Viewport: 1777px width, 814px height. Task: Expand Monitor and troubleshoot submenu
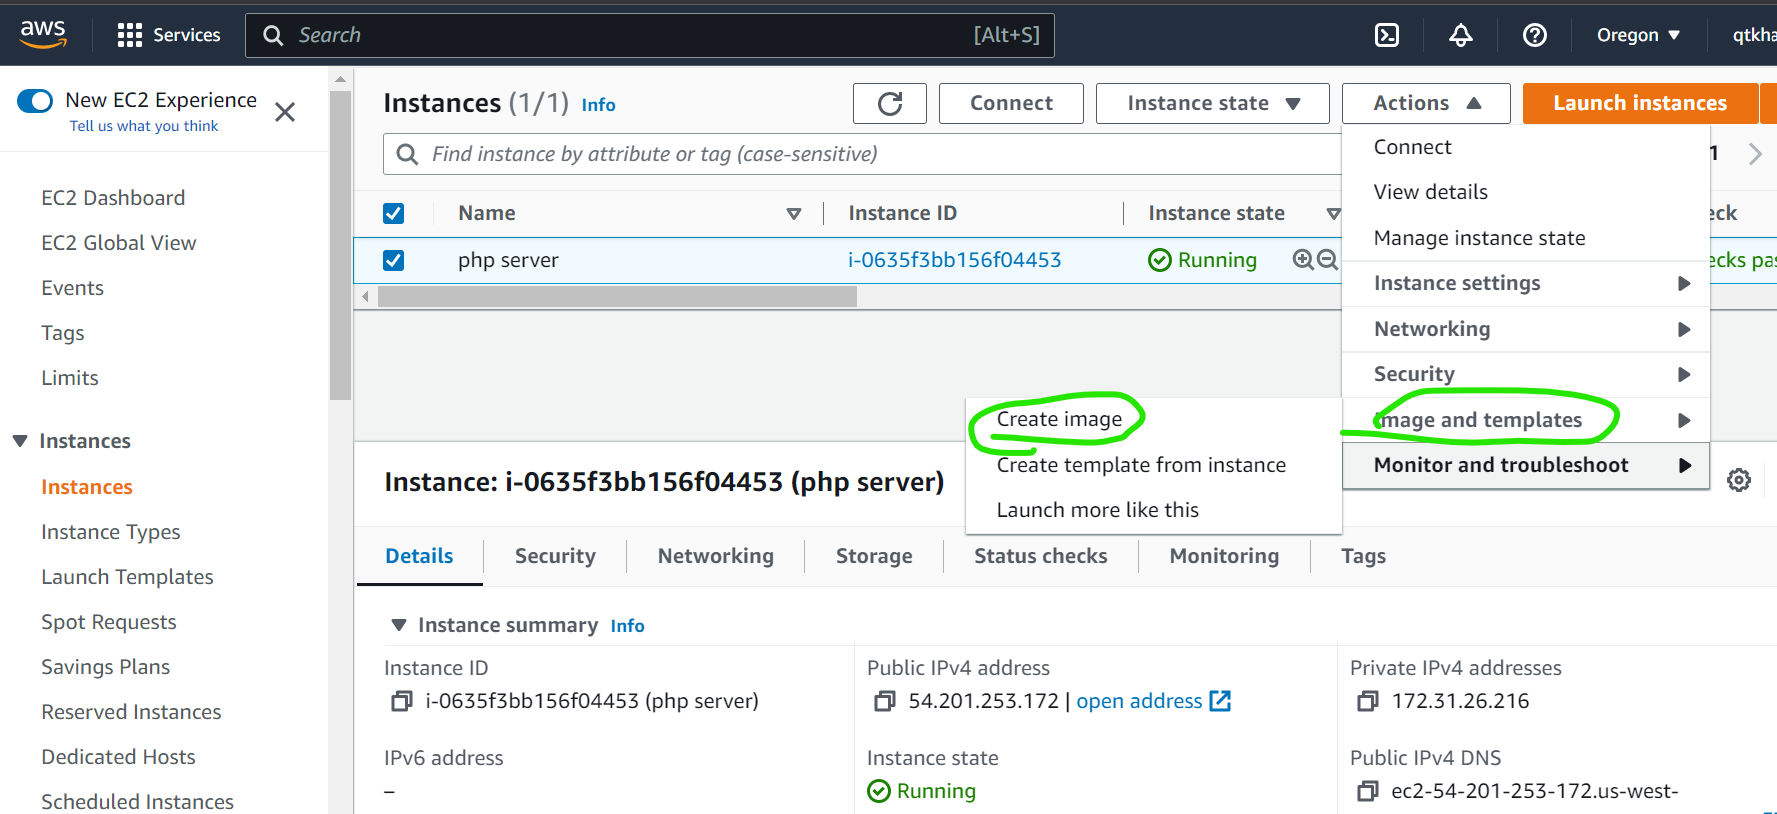1526,465
